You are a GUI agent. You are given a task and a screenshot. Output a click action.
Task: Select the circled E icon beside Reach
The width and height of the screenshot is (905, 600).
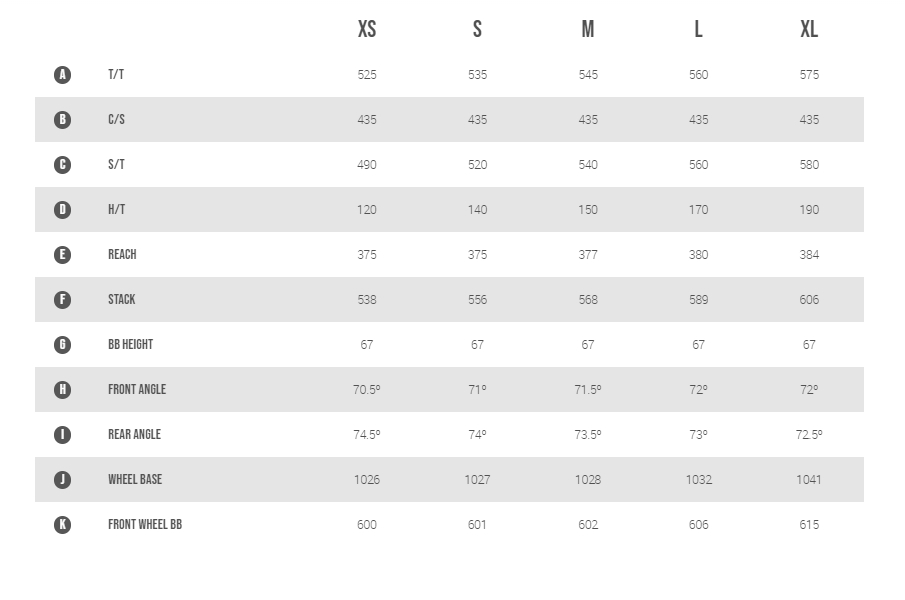coord(62,254)
